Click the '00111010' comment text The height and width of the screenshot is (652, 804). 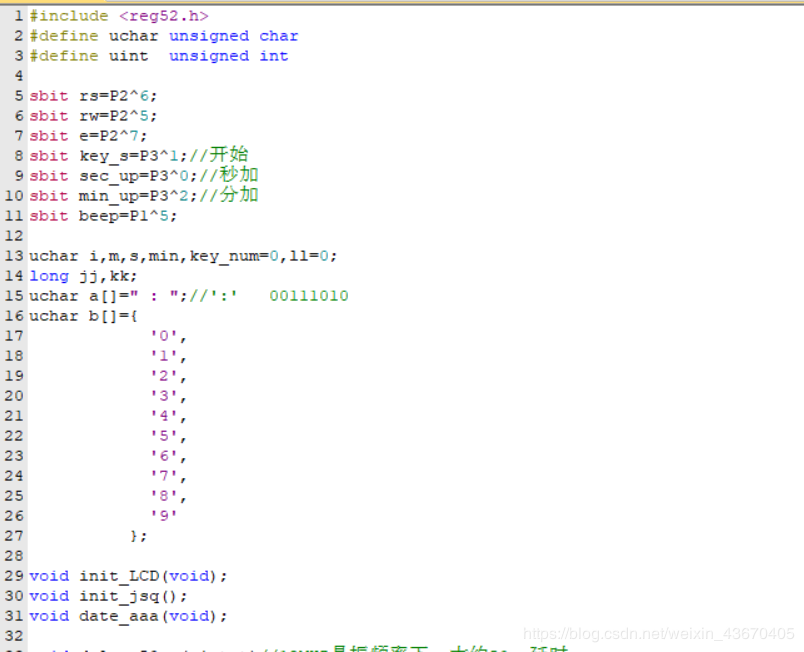(x=309, y=296)
